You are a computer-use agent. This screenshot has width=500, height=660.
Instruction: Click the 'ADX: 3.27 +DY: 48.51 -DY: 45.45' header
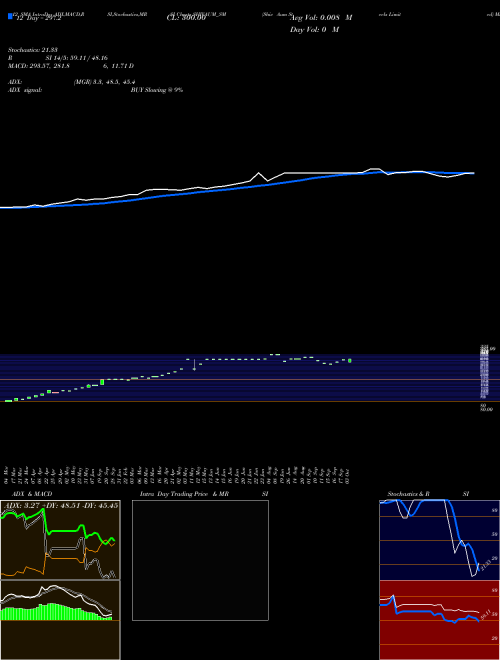pyautogui.click(x=60, y=505)
